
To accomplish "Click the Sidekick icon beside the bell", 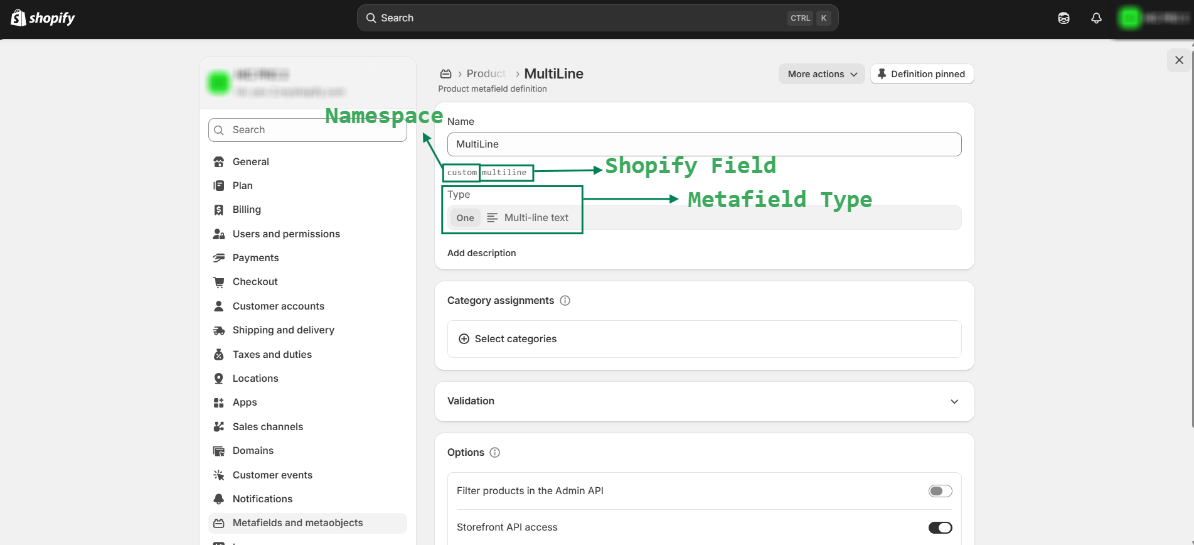I will 1064,18.
